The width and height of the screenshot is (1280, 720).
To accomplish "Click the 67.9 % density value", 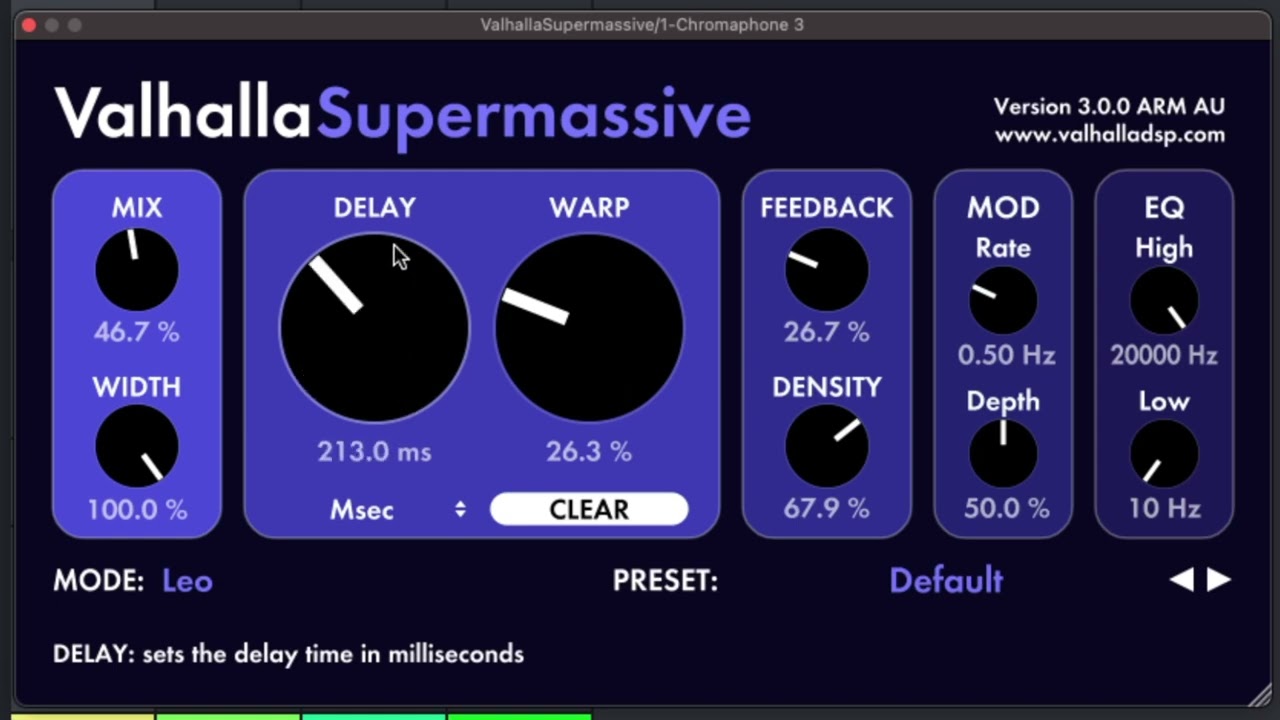I will pos(826,508).
